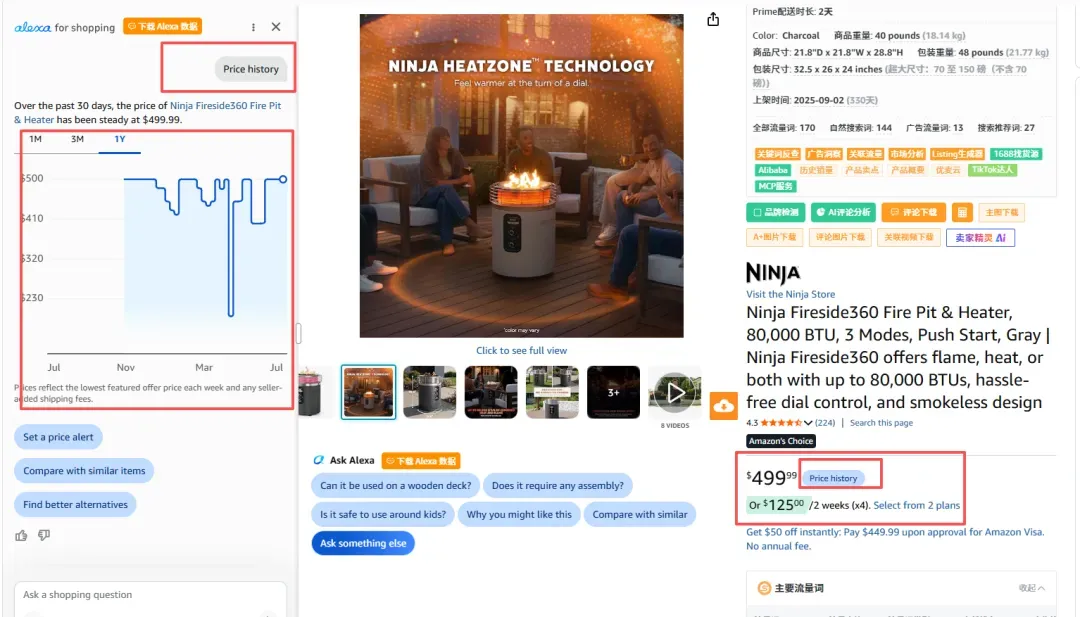Open Select from 2 plans link
This screenshot has width=1080, height=617.
pyautogui.click(x=916, y=505)
